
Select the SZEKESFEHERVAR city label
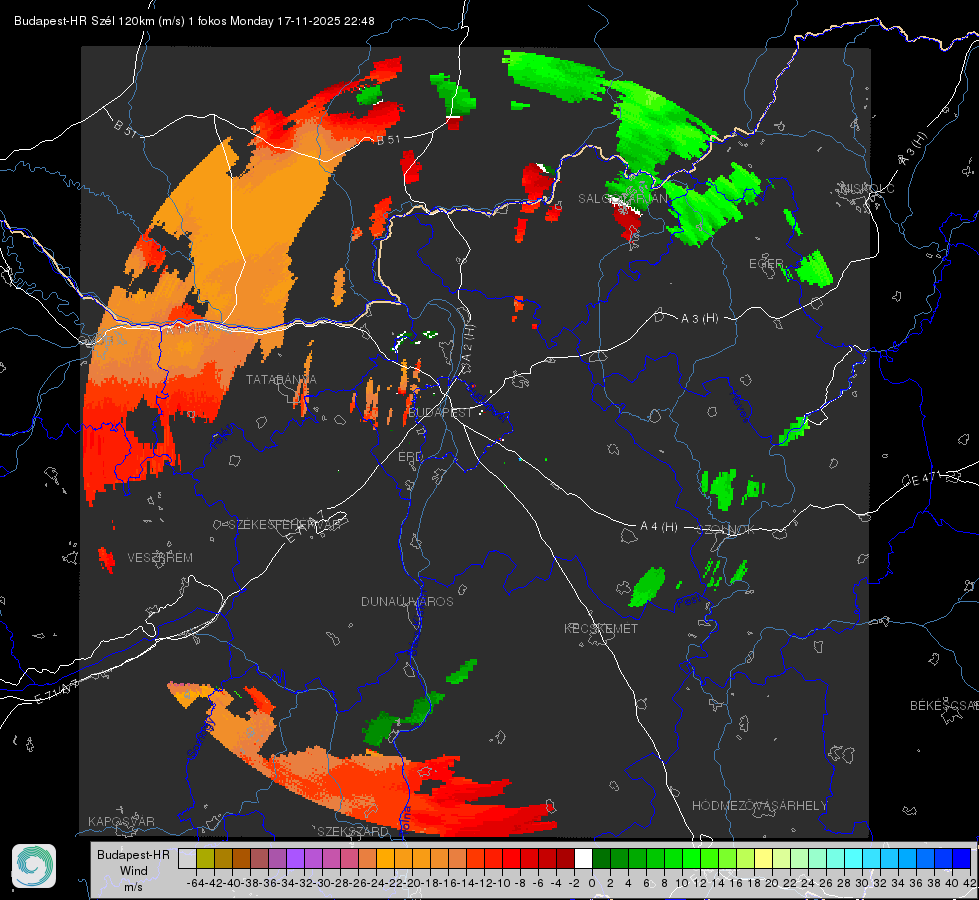click(x=286, y=525)
